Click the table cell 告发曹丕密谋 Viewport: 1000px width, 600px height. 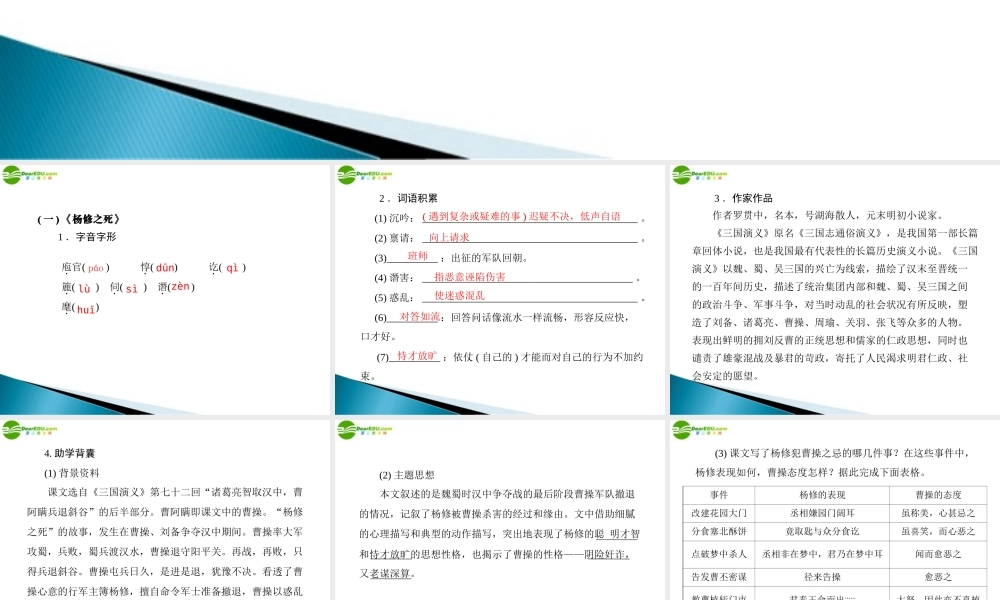(719, 577)
